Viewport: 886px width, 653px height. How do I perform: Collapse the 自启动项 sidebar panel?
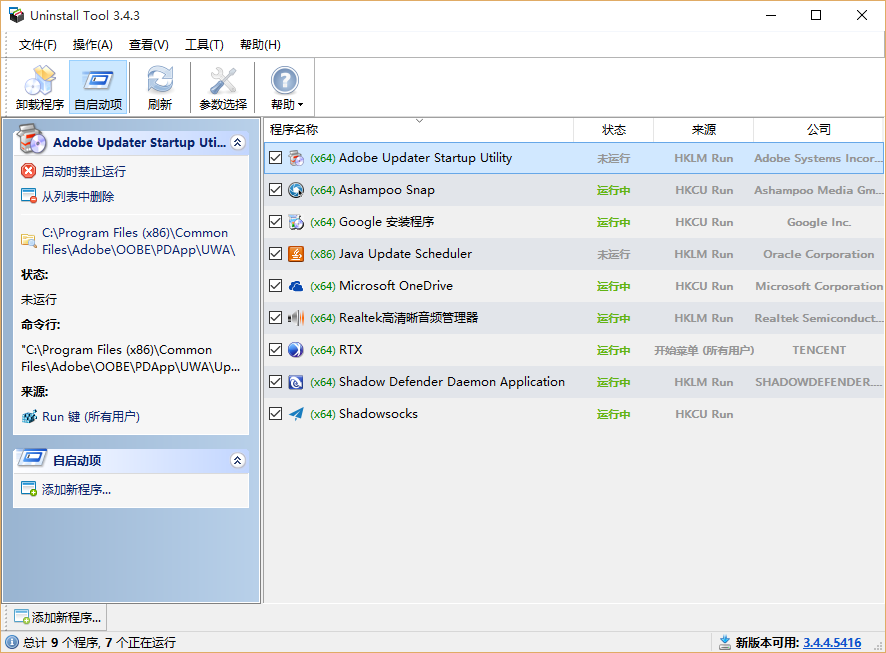(x=238, y=460)
